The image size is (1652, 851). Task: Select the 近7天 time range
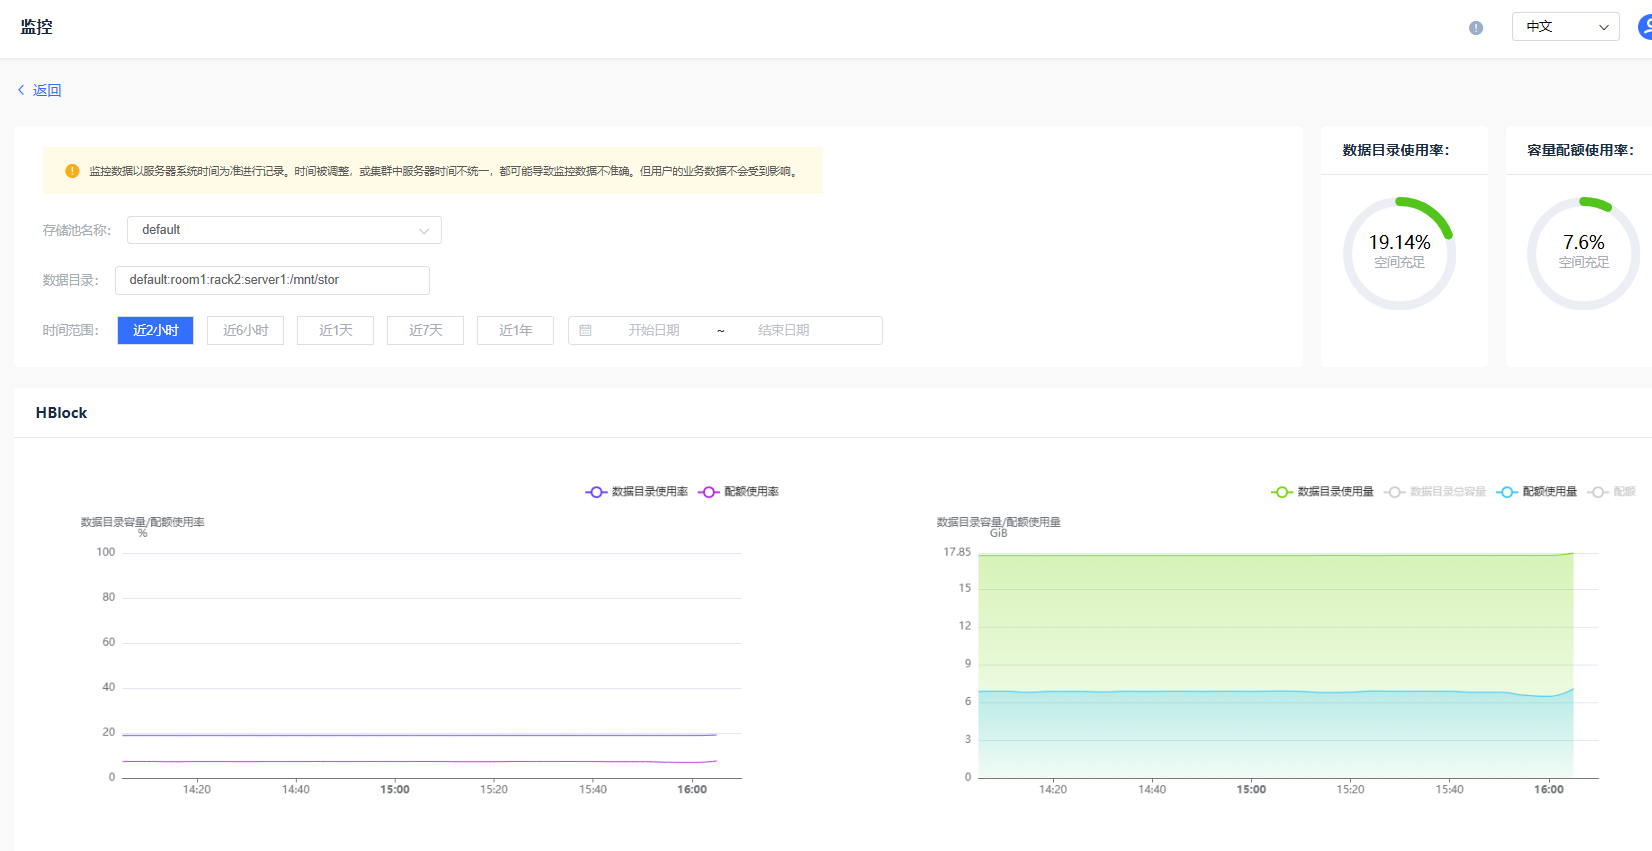coord(425,330)
